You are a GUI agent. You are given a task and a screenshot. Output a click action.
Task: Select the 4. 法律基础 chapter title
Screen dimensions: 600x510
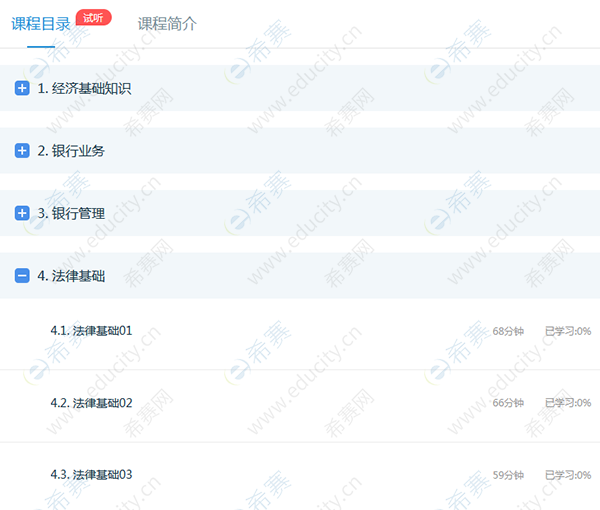71,276
